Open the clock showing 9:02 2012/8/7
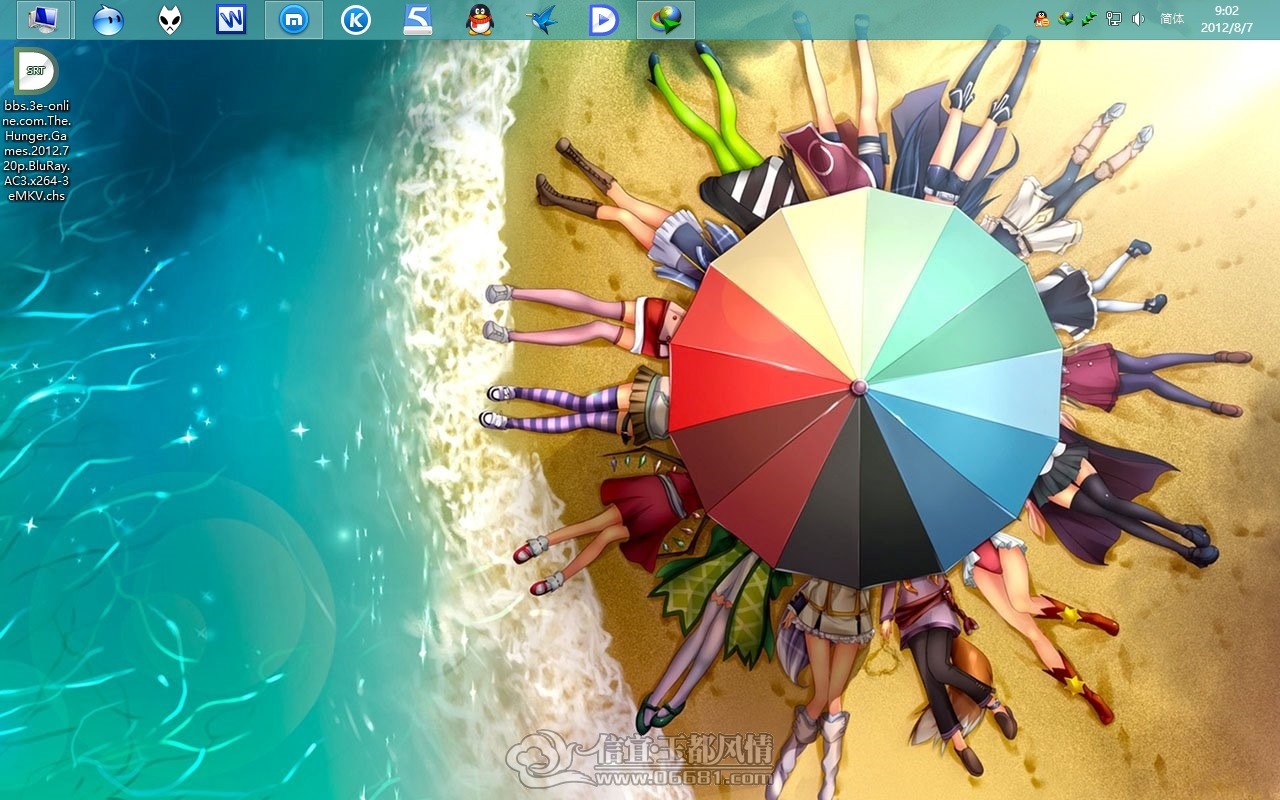1280x800 pixels. click(1227, 19)
